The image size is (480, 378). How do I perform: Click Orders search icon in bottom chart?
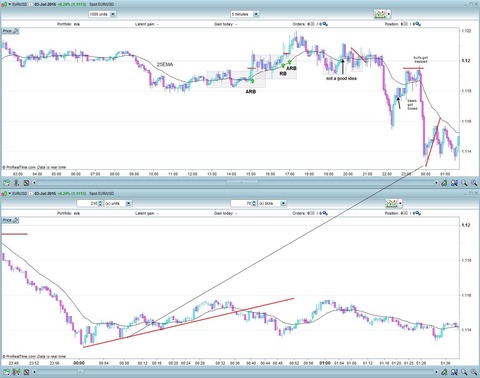click(x=325, y=213)
